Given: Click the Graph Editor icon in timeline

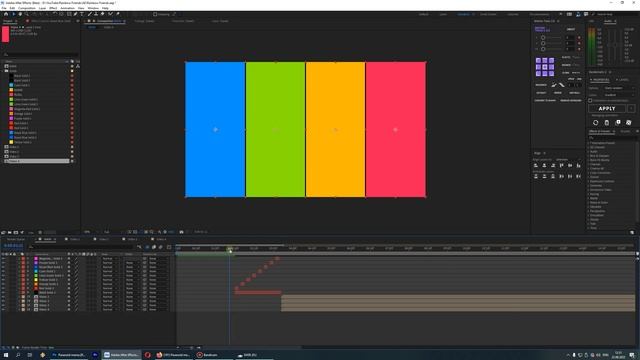Looking at the screenshot, I should click(169, 247).
